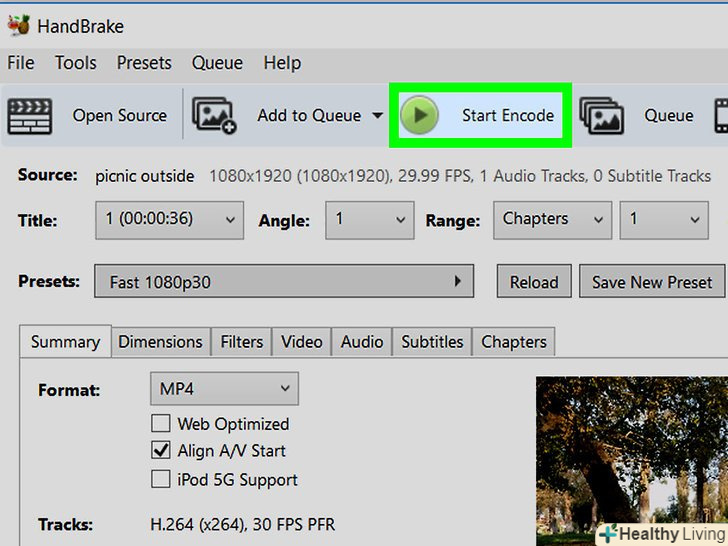Switch to the Dimensions tab
Screen dimensions: 728x546
(x=161, y=342)
